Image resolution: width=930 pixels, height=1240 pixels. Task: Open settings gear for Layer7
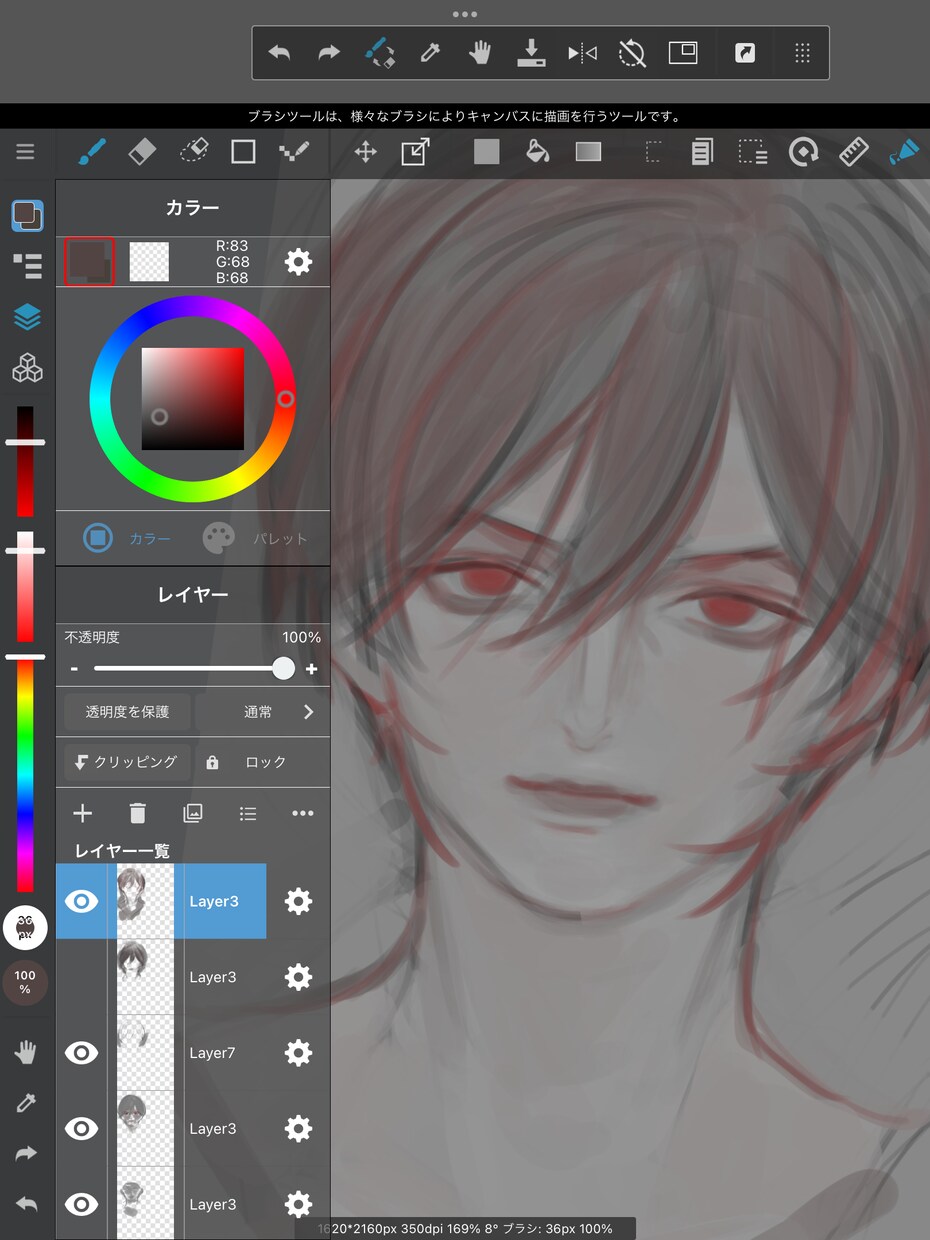click(298, 1053)
